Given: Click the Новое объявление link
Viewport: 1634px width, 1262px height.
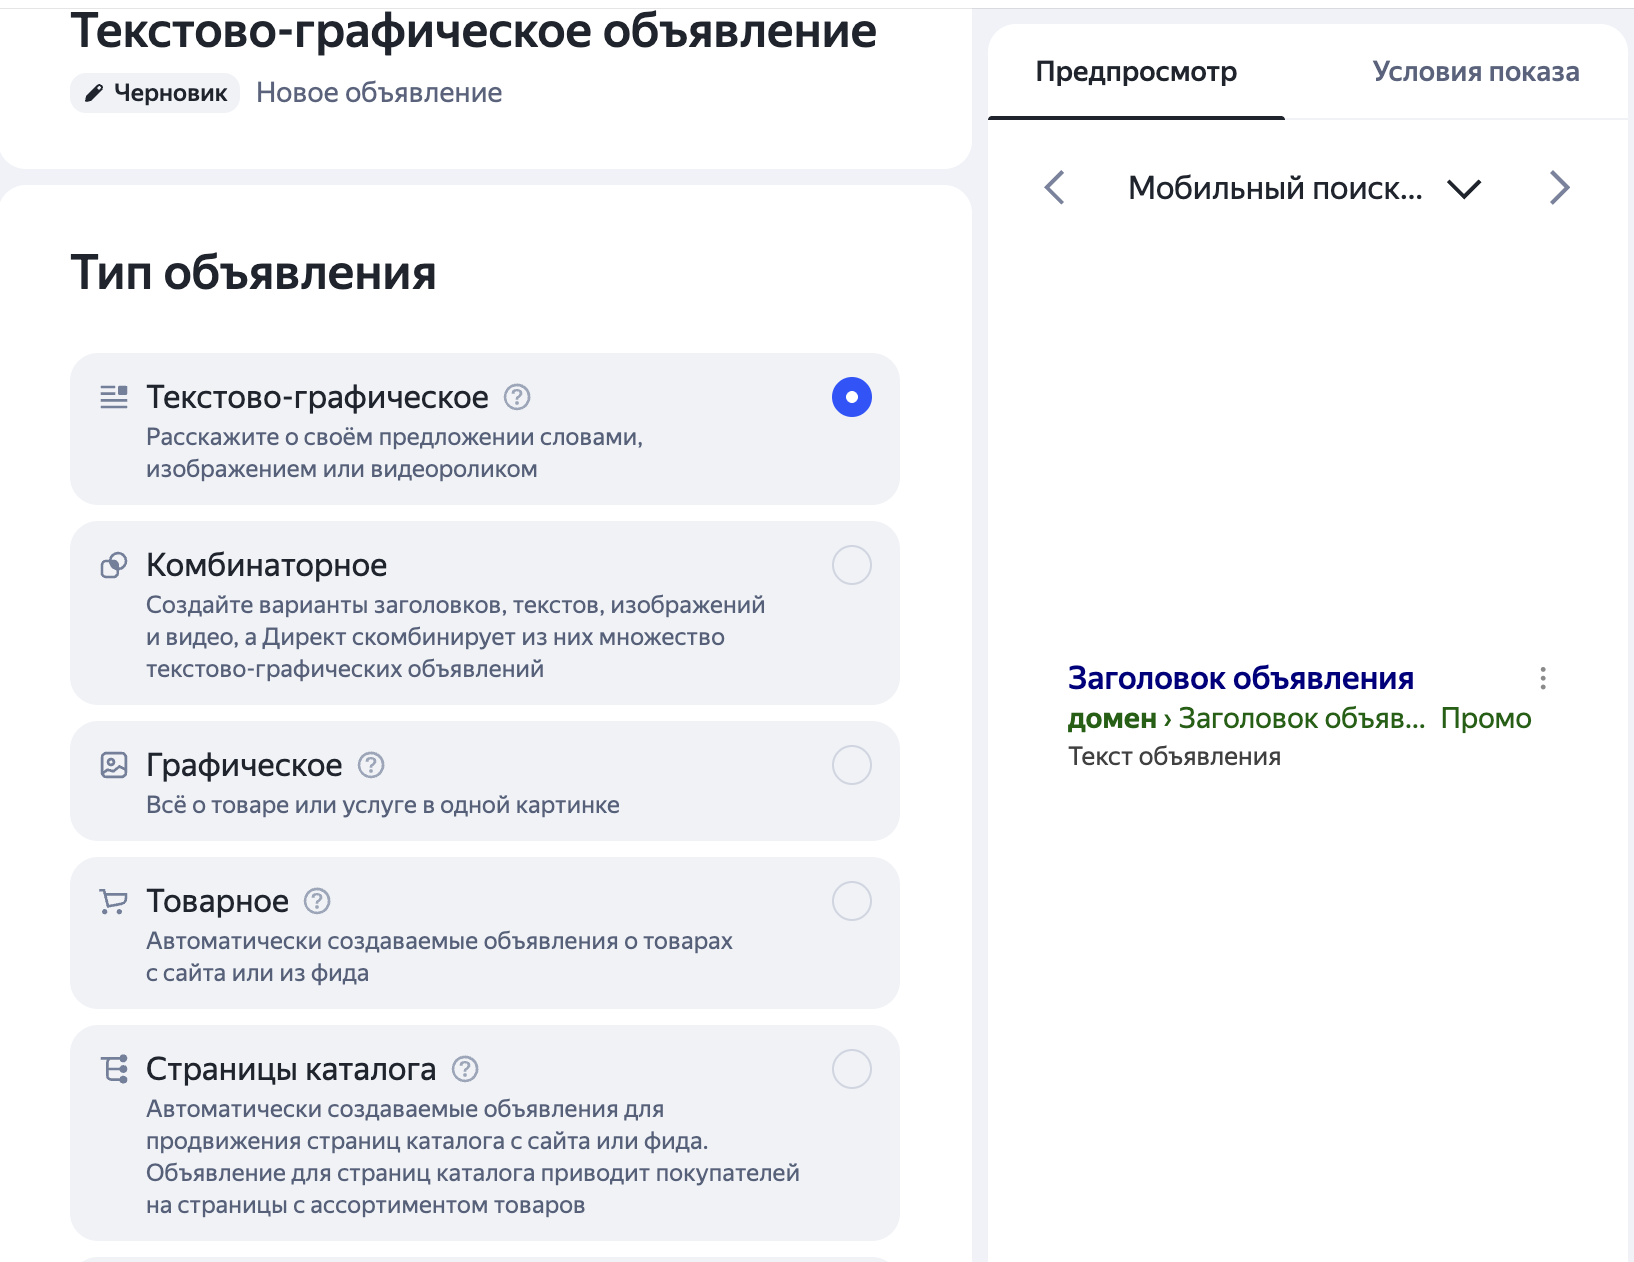Looking at the screenshot, I should [380, 92].
